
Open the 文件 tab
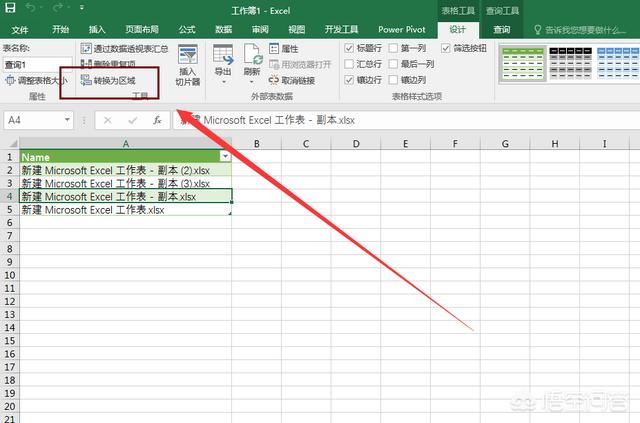[20, 29]
